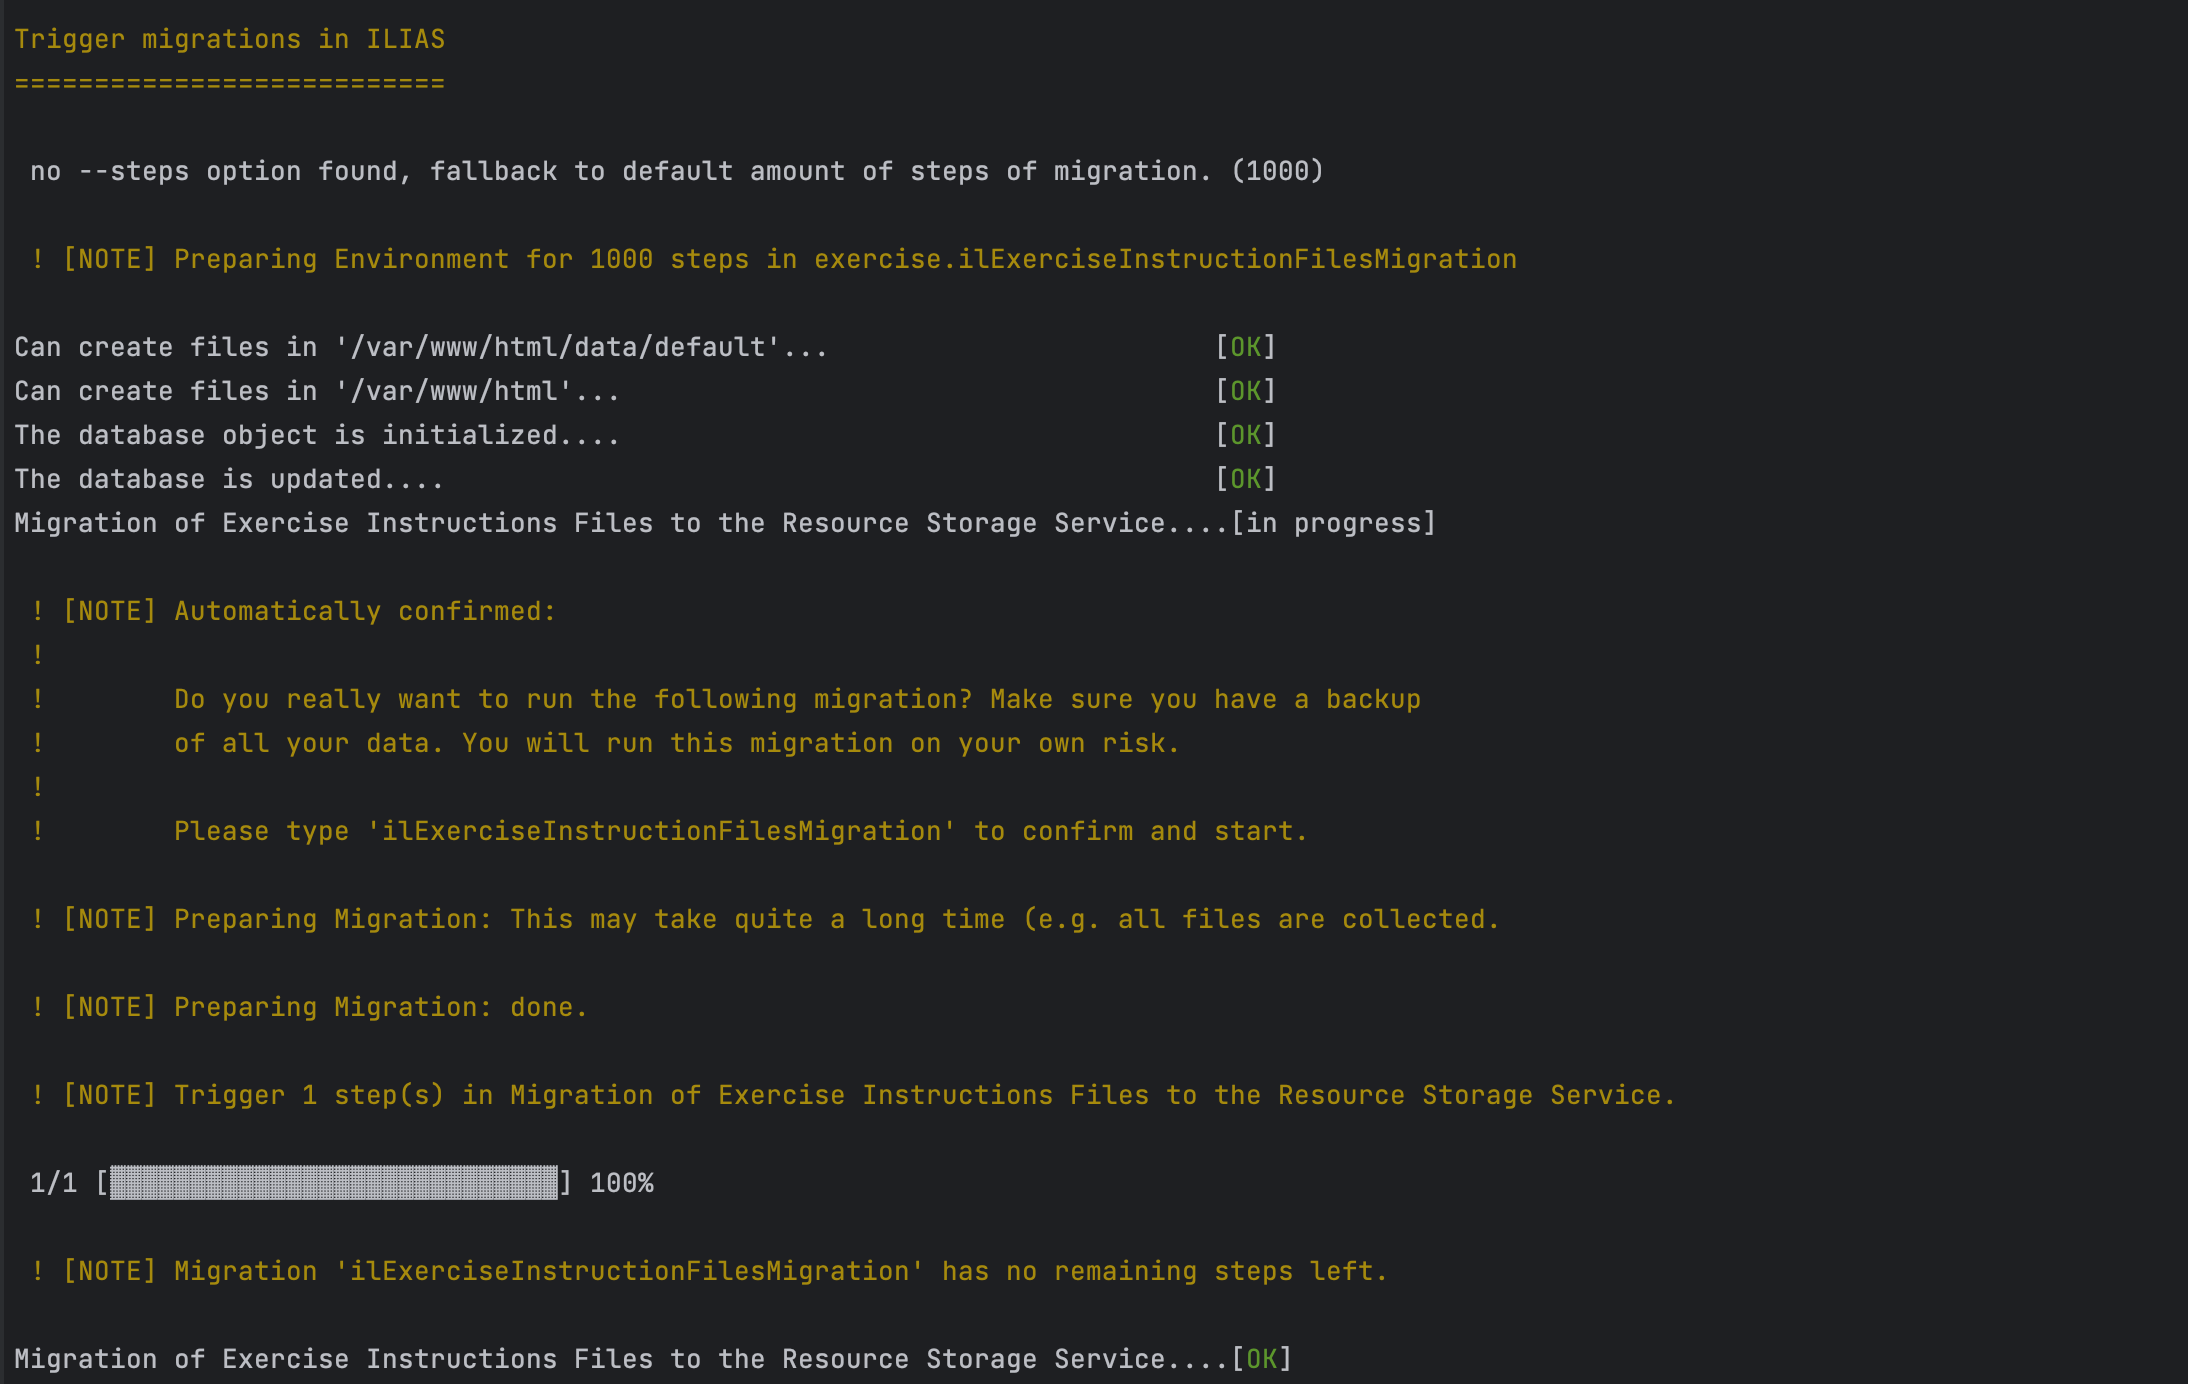Viewport: 2188px width, 1384px height.
Task: Click the quoted 'ilExerciseInstructionFilesMigration' in the confirm prompt
Action: coord(661,831)
